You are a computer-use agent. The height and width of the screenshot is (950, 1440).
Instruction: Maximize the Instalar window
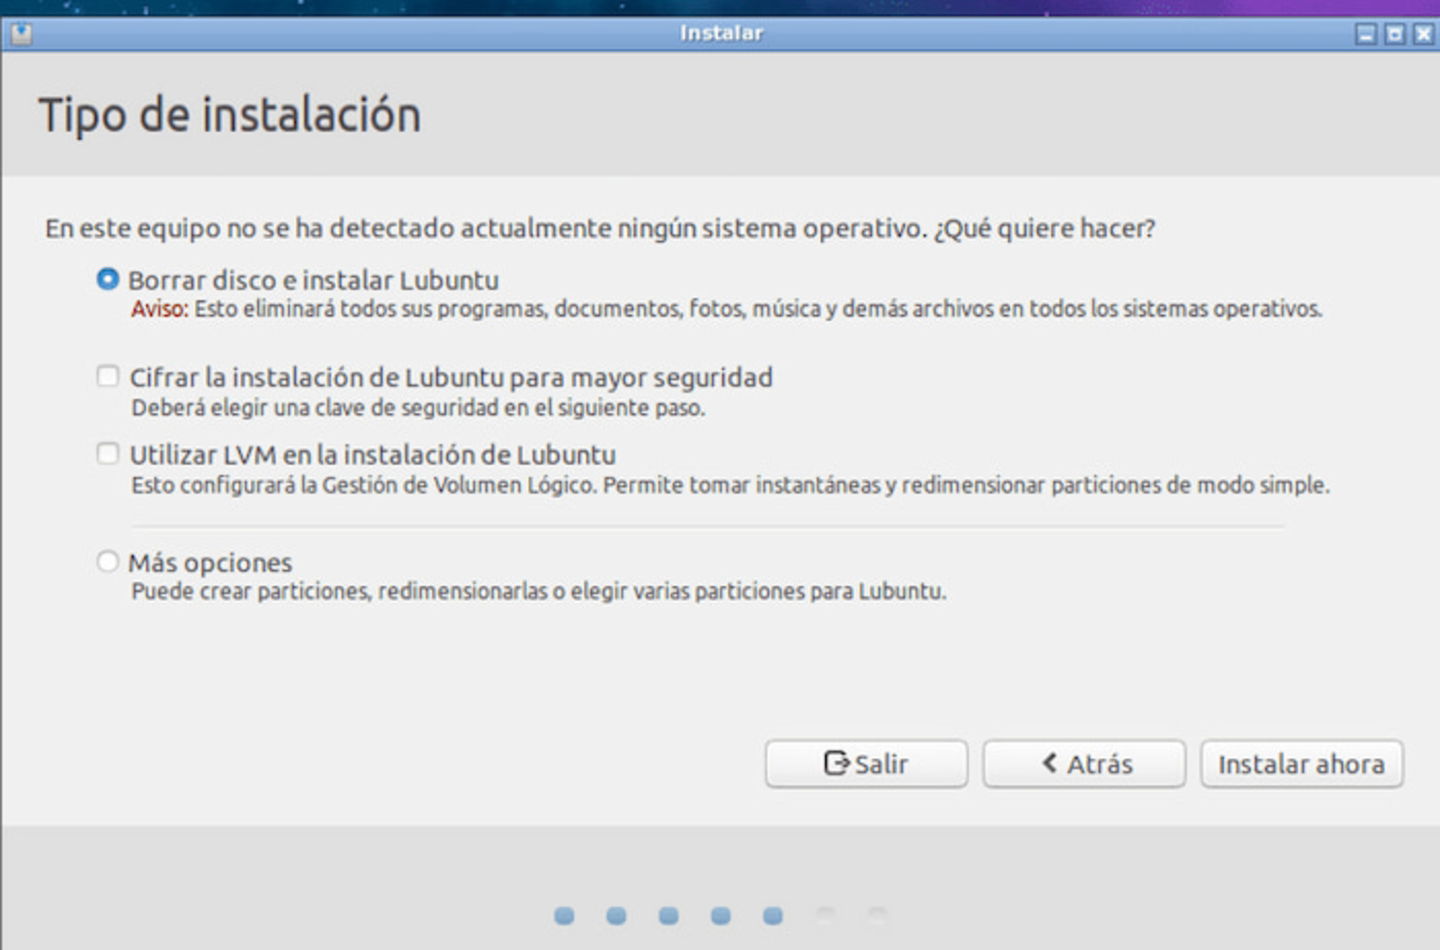[x=1394, y=34]
